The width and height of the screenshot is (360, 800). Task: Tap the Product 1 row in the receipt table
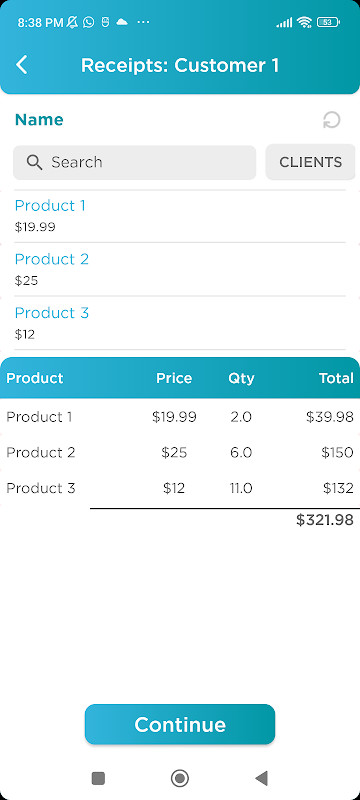[x=179, y=417]
